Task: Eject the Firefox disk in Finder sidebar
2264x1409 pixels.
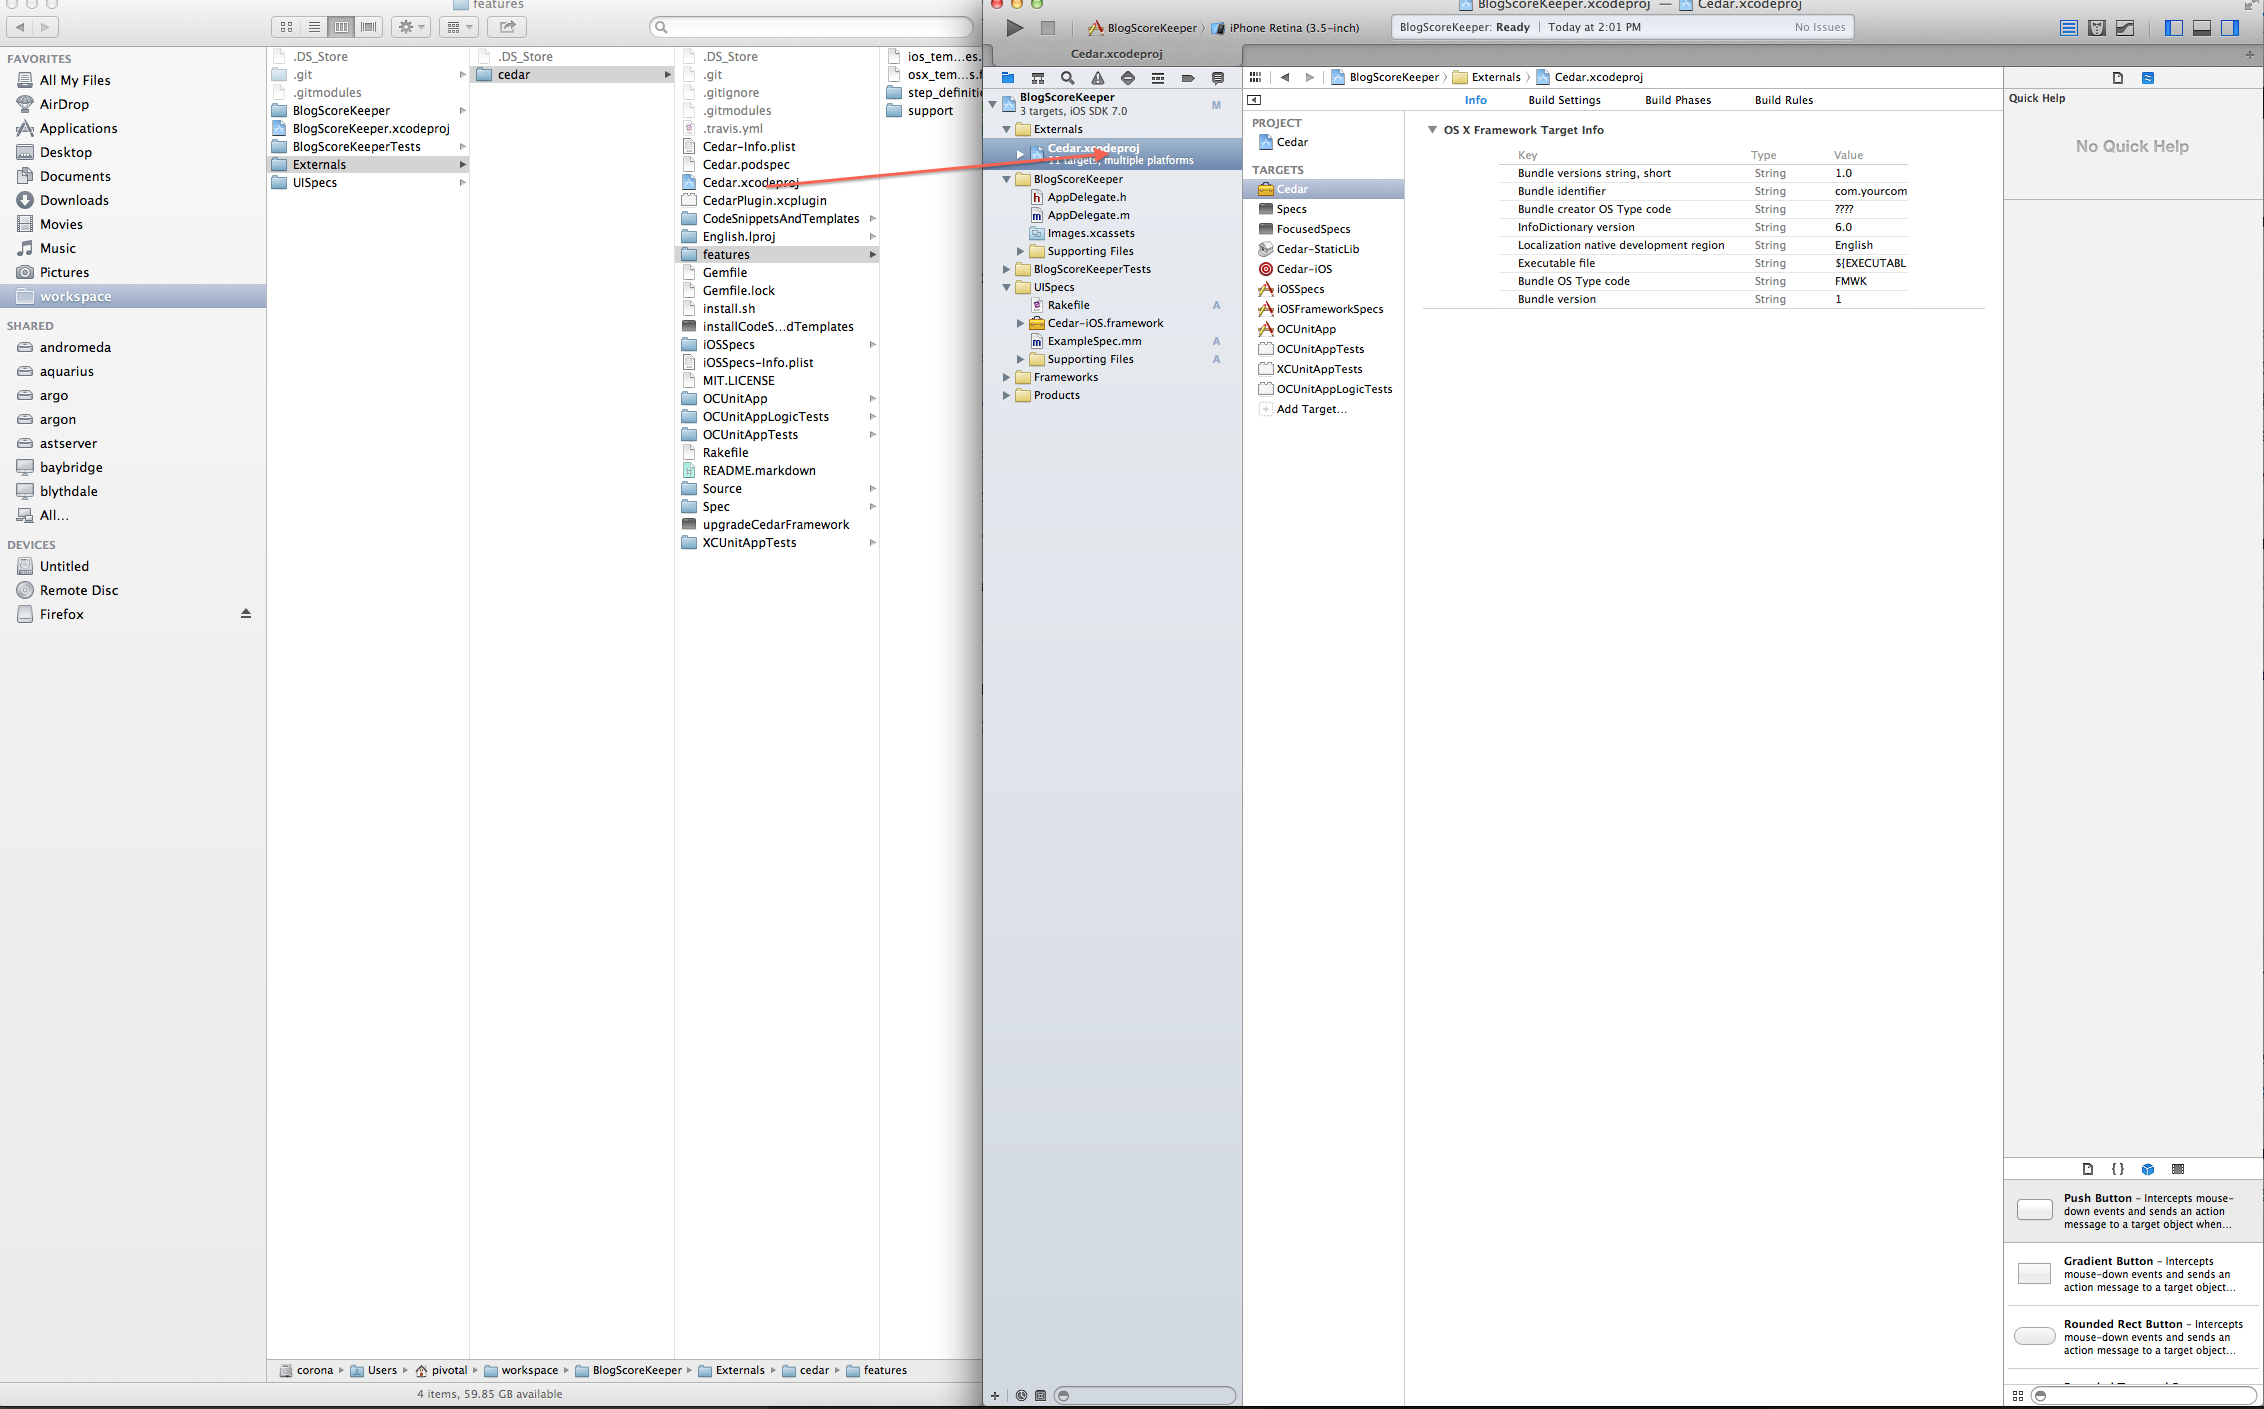Action: coord(246,614)
